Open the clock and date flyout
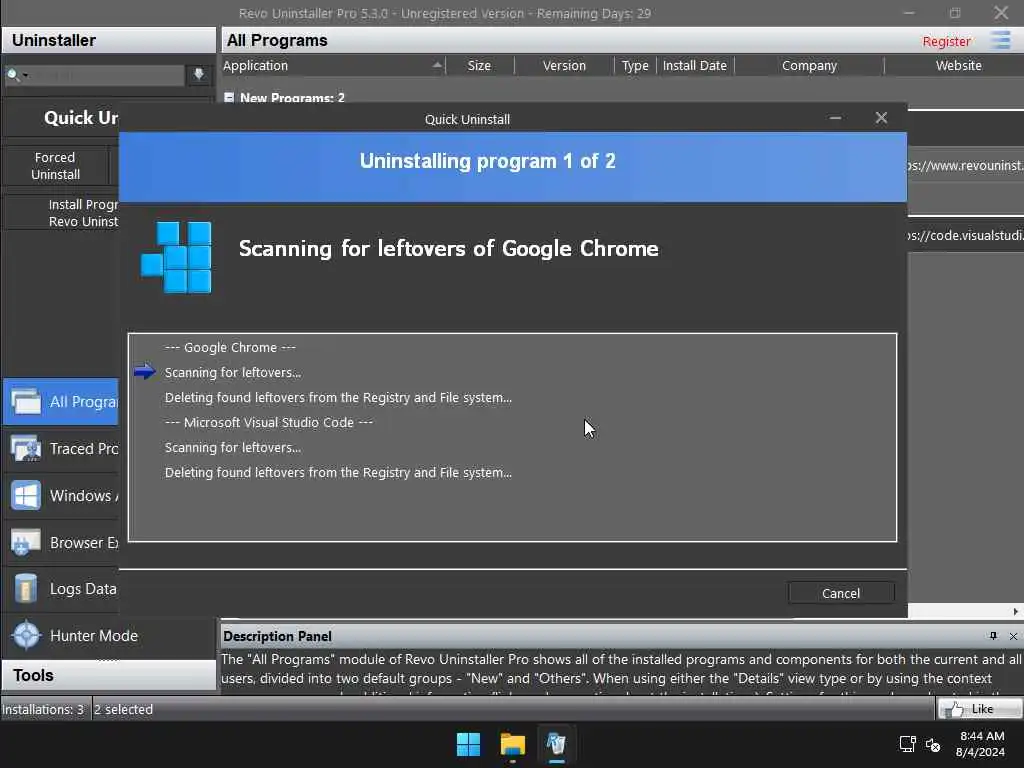 pos(981,744)
